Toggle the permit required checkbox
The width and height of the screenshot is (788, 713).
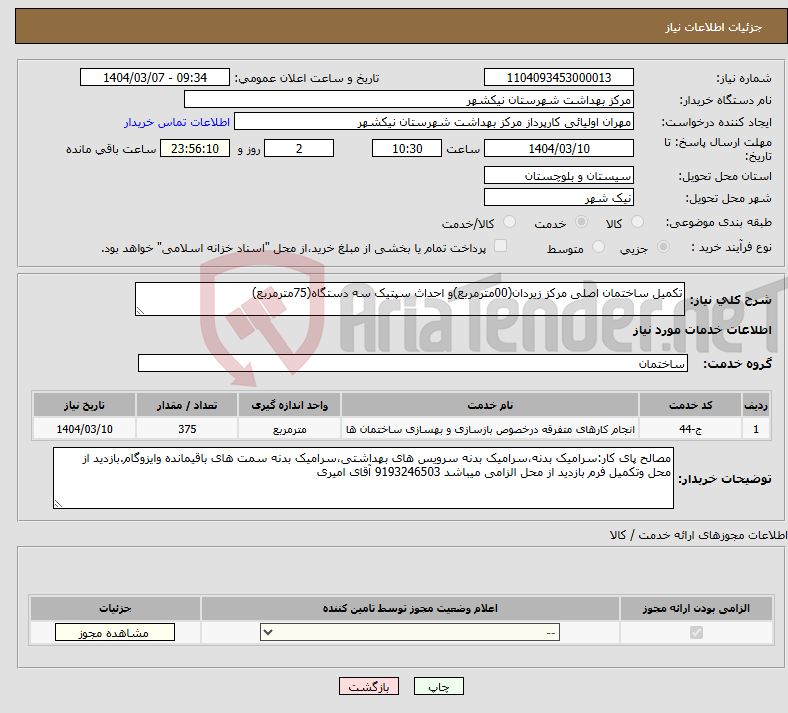tap(696, 632)
